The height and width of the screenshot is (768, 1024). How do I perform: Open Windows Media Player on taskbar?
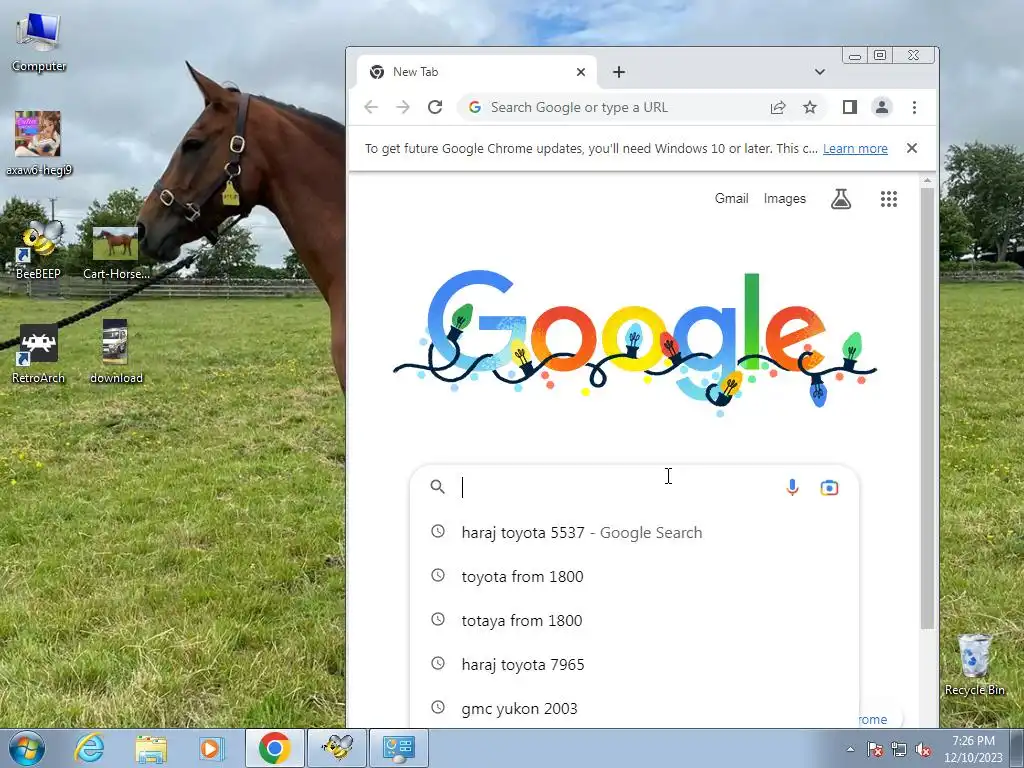210,748
